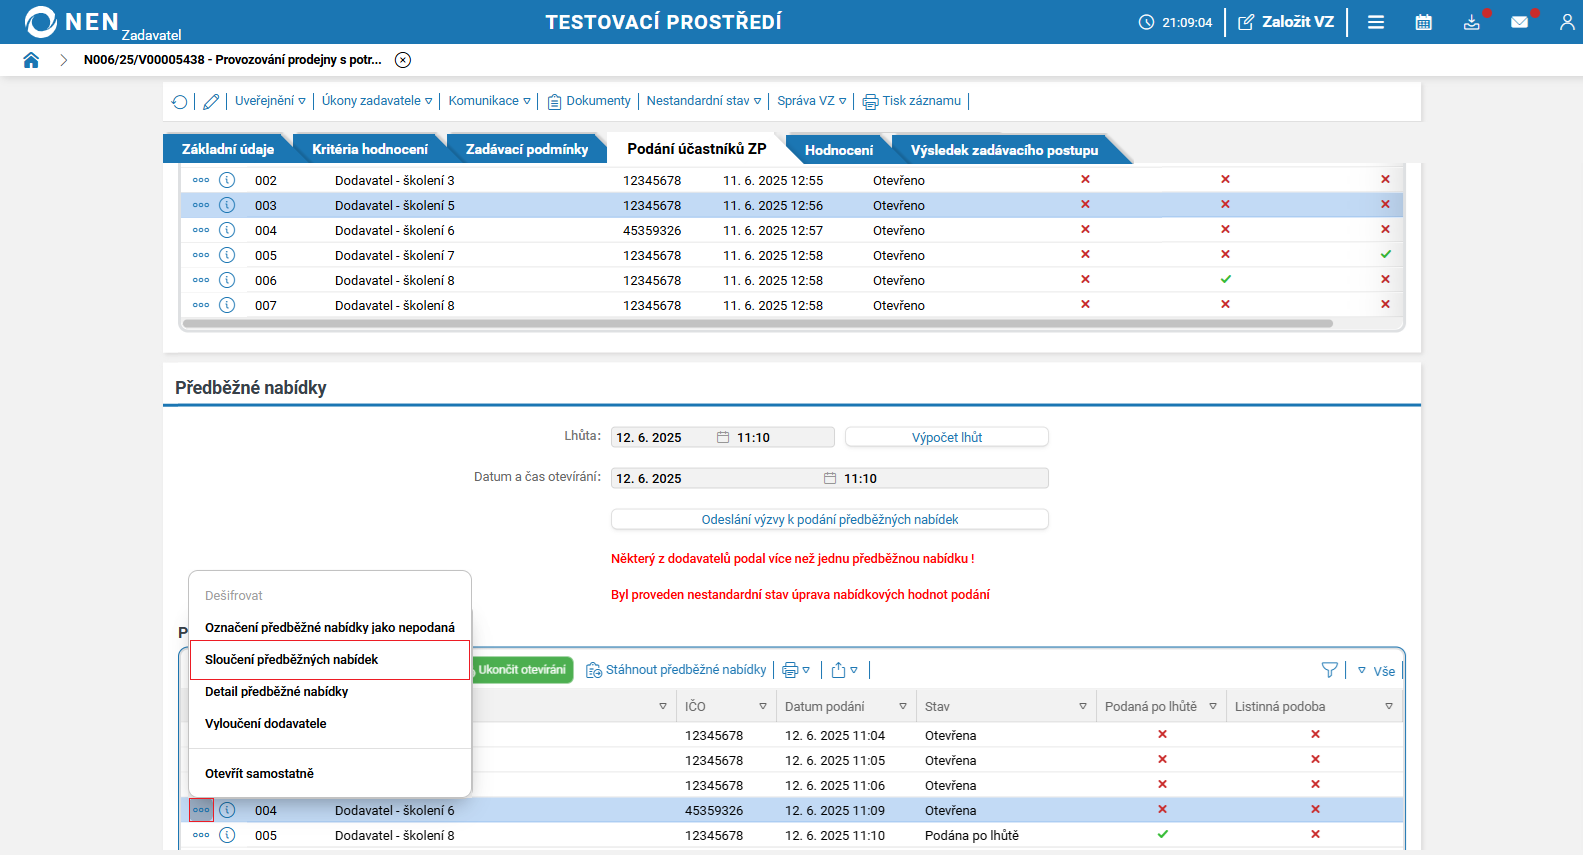Screen dimensions: 1583x855
Task: Click the pencil edit icon
Action: pyautogui.click(x=211, y=102)
